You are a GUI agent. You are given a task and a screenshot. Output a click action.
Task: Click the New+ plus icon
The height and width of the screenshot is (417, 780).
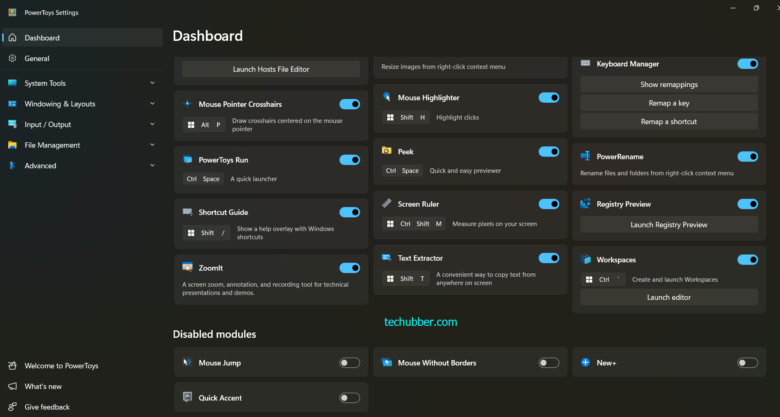coord(585,362)
